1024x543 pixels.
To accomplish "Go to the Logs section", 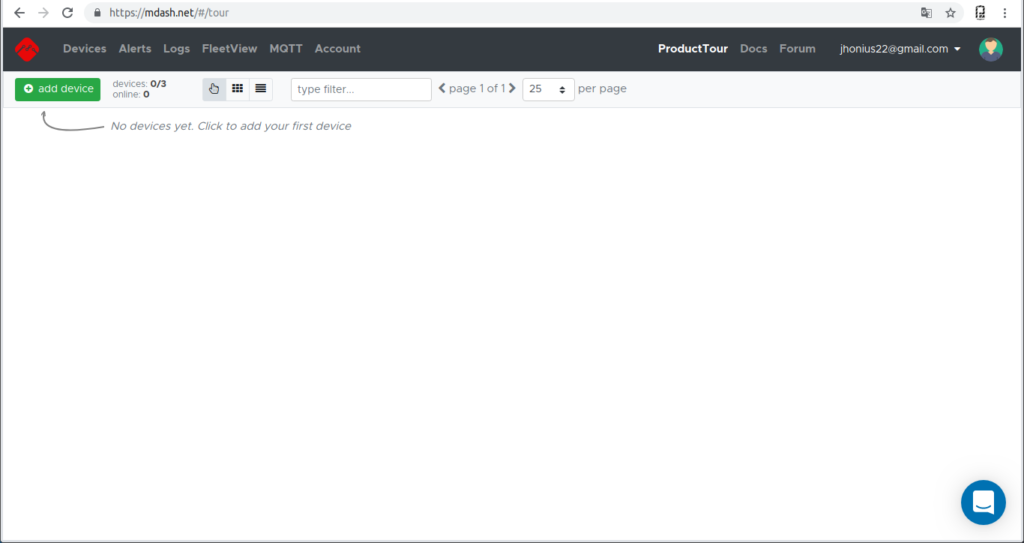I will pyautogui.click(x=176, y=49).
